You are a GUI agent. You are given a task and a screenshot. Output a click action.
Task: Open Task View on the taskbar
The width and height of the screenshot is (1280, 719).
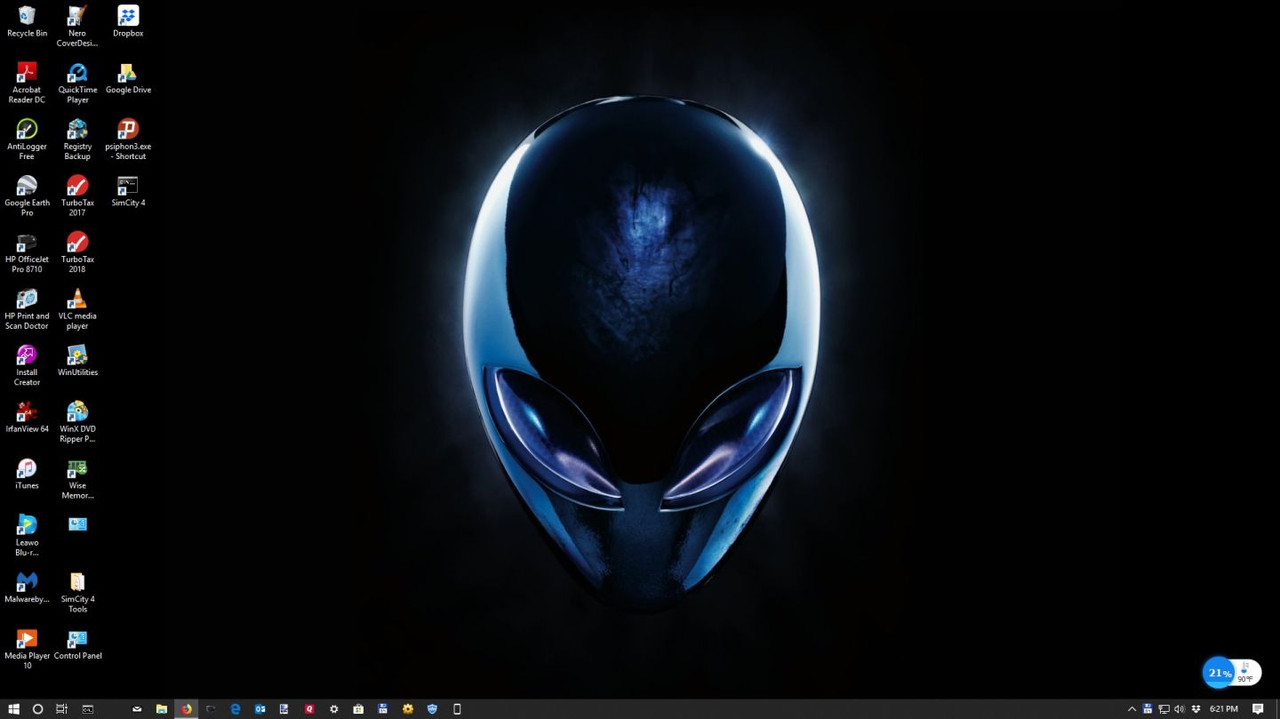pyautogui.click(x=62, y=709)
